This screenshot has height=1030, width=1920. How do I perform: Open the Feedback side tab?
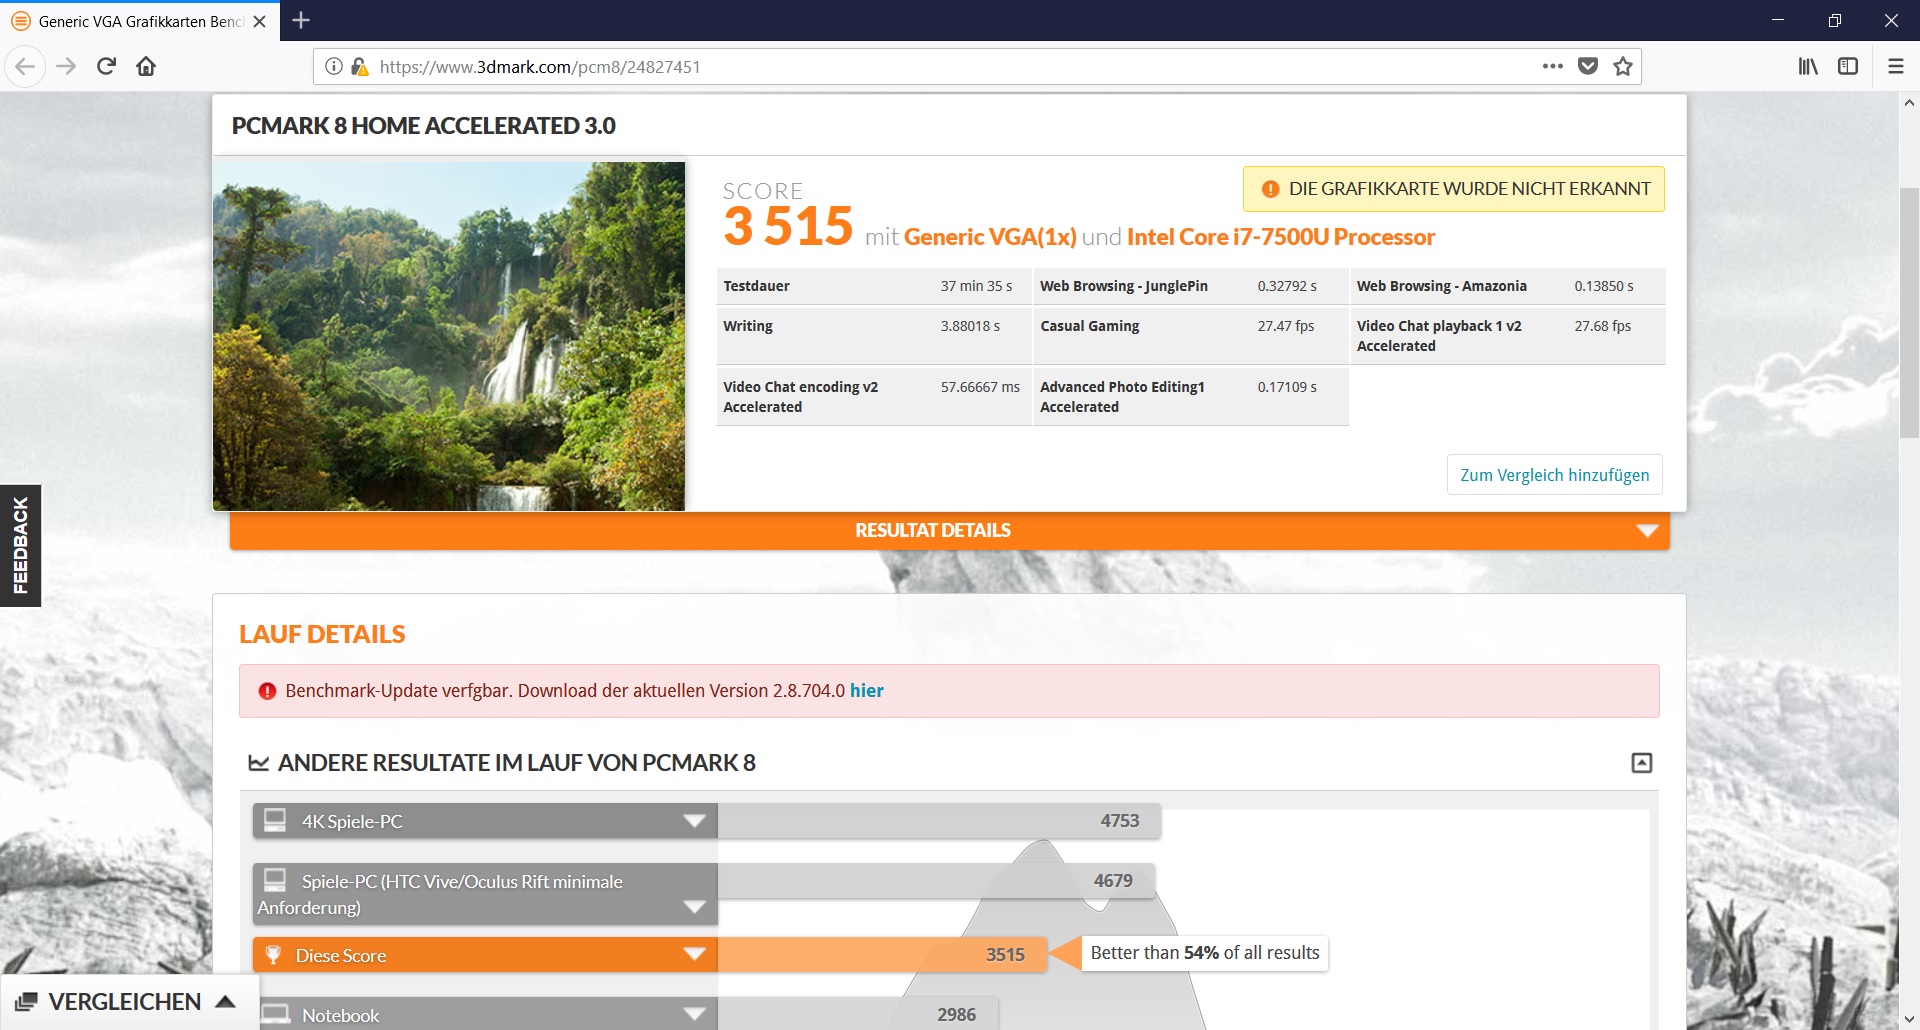click(x=20, y=546)
